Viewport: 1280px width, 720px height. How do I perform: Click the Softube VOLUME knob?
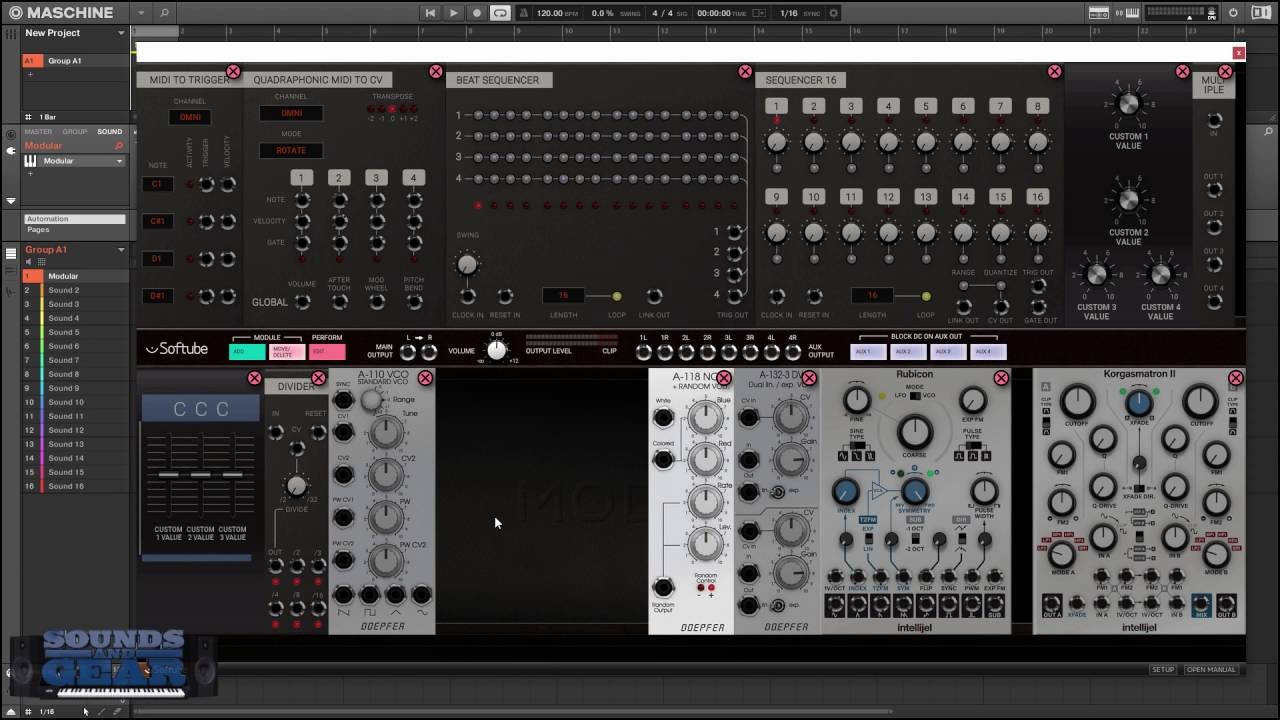click(x=497, y=351)
